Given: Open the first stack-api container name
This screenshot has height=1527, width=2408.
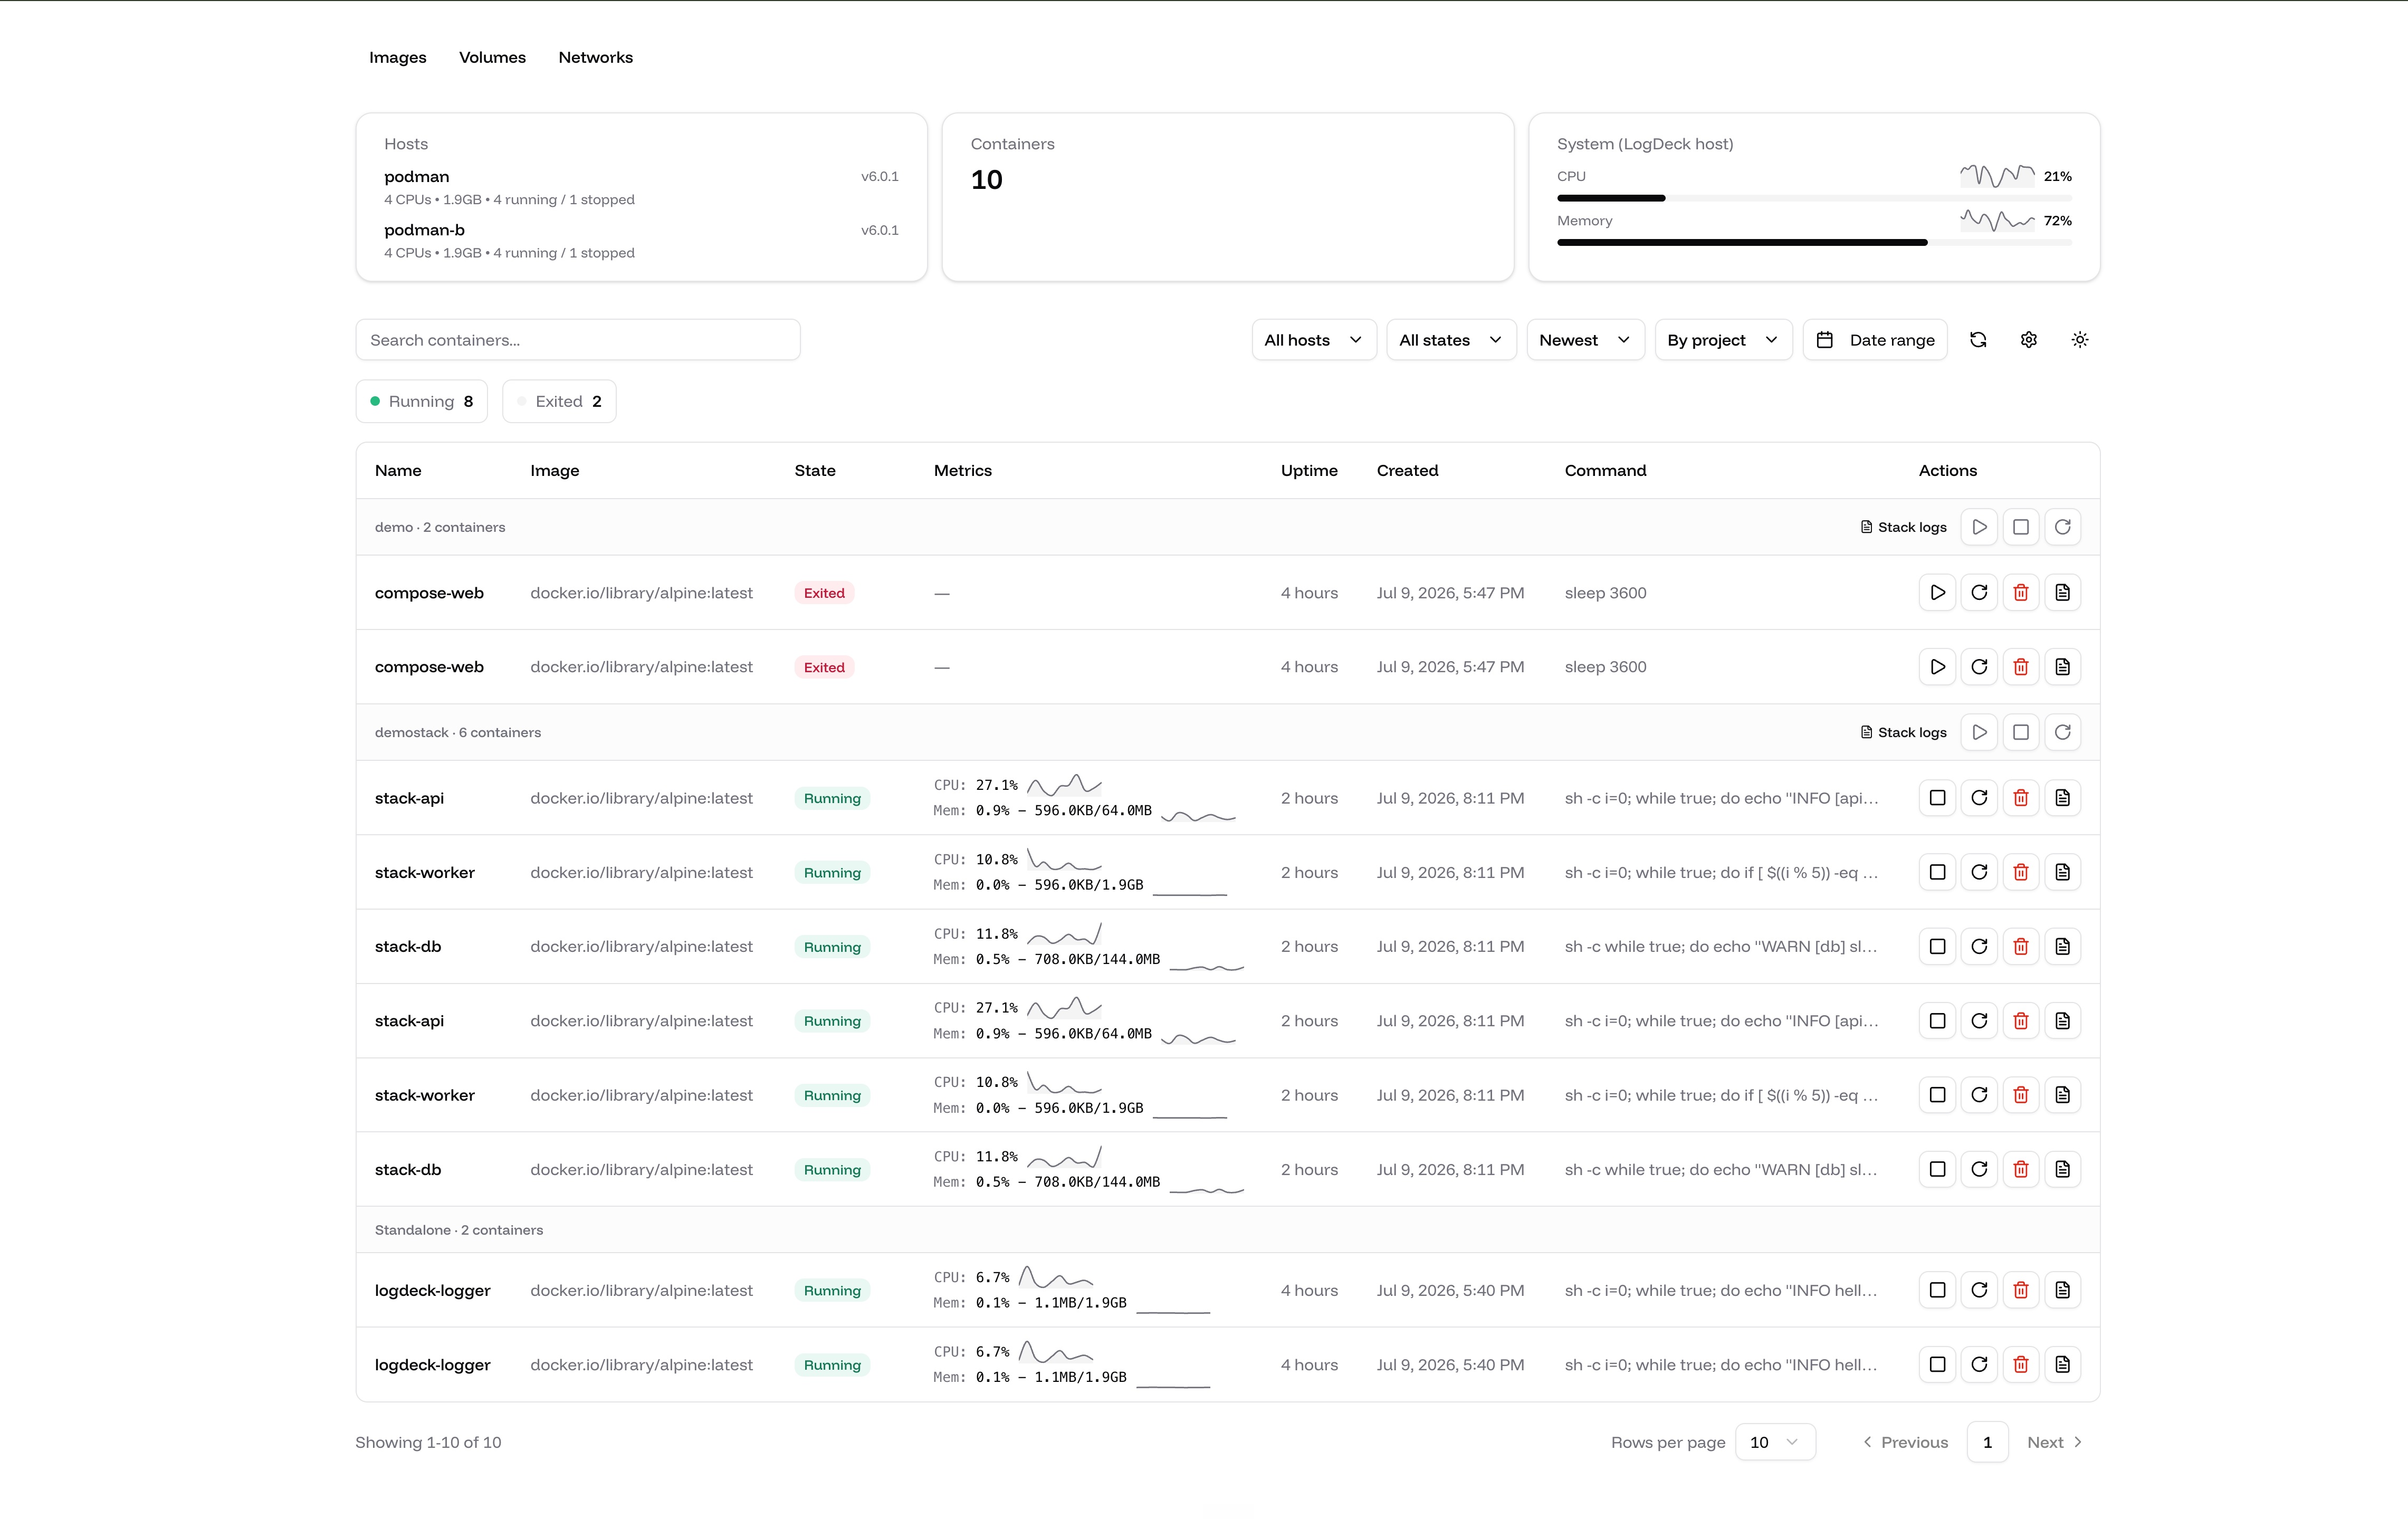Looking at the screenshot, I should pyautogui.click(x=409, y=798).
